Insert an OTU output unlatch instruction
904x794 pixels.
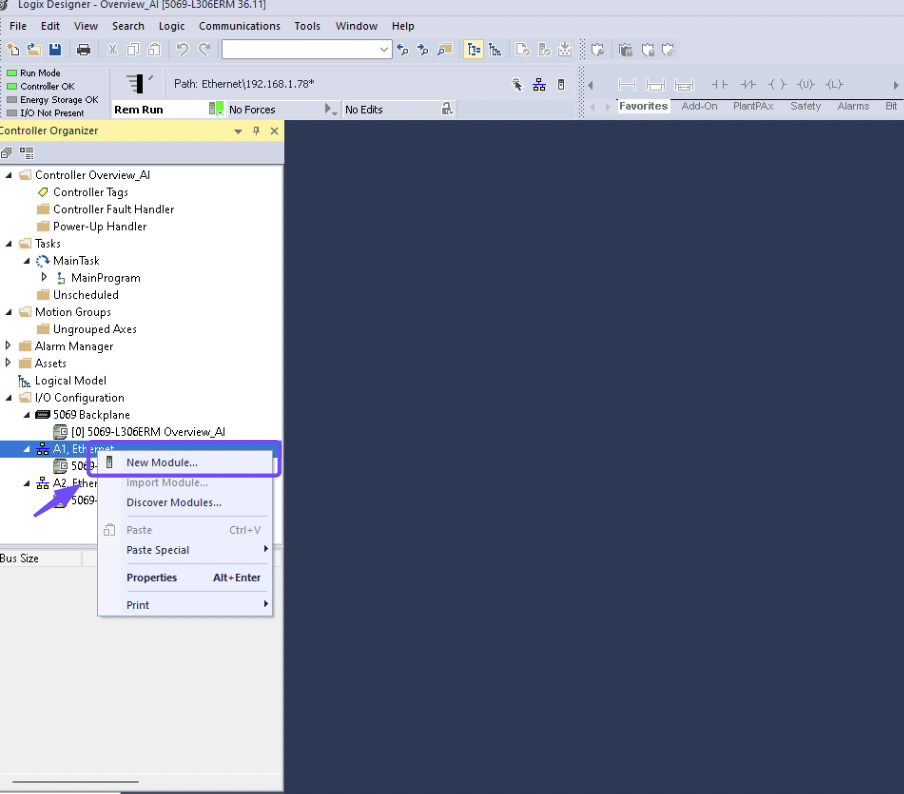(806, 84)
